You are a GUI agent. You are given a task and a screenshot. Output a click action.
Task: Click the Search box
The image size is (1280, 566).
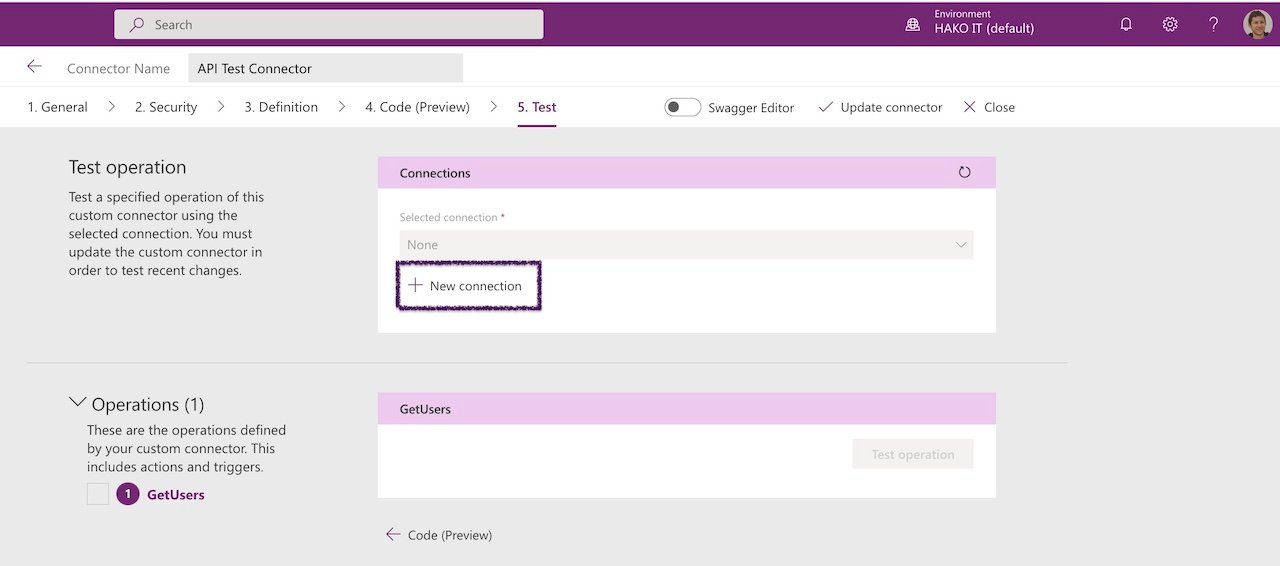coord(329,25)
